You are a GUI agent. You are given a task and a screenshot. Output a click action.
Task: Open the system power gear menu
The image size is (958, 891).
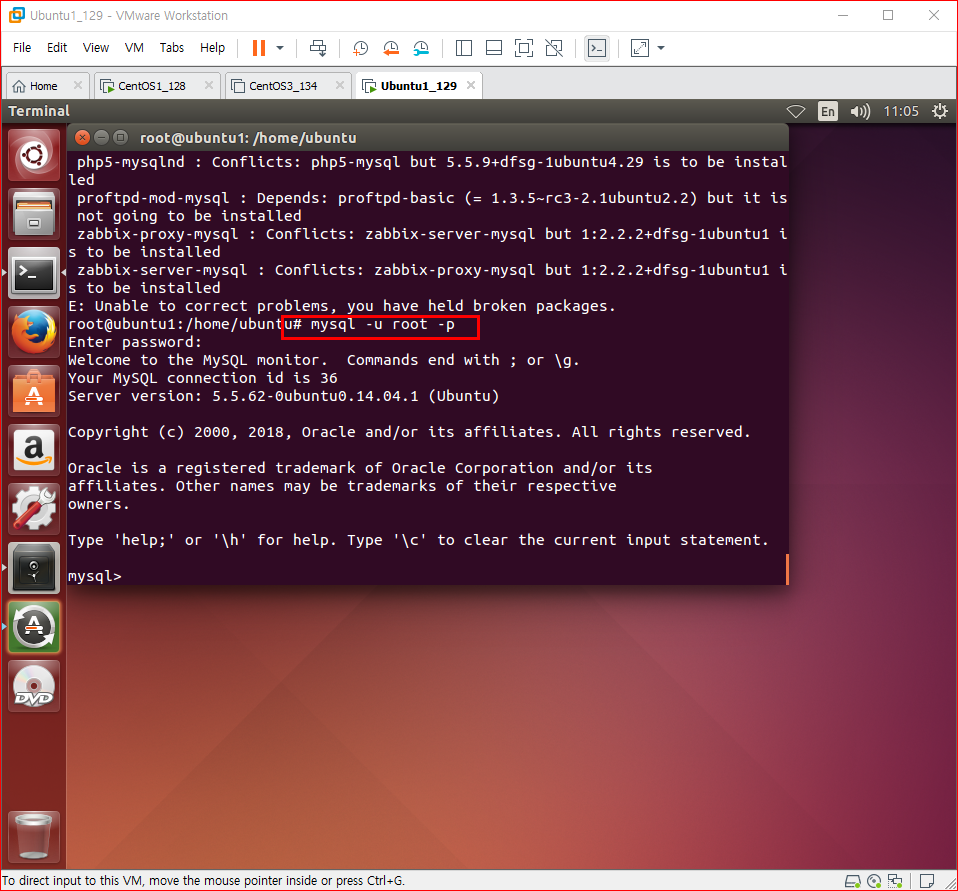(x=940, y=111)
